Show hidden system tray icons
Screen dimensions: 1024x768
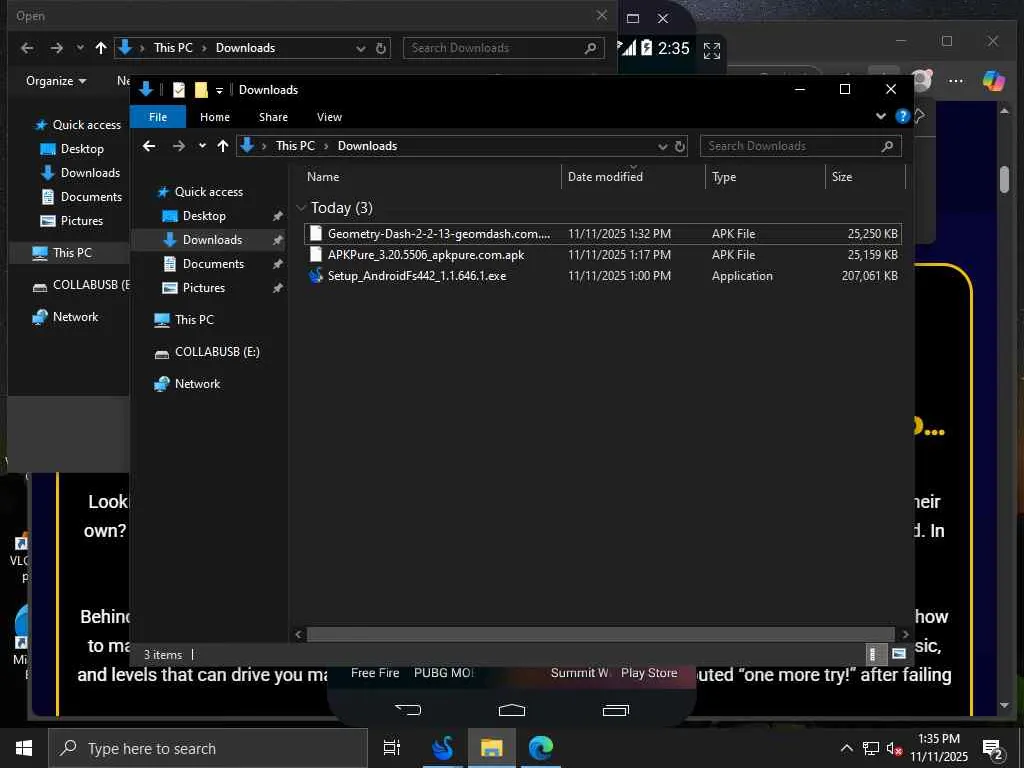846,748
